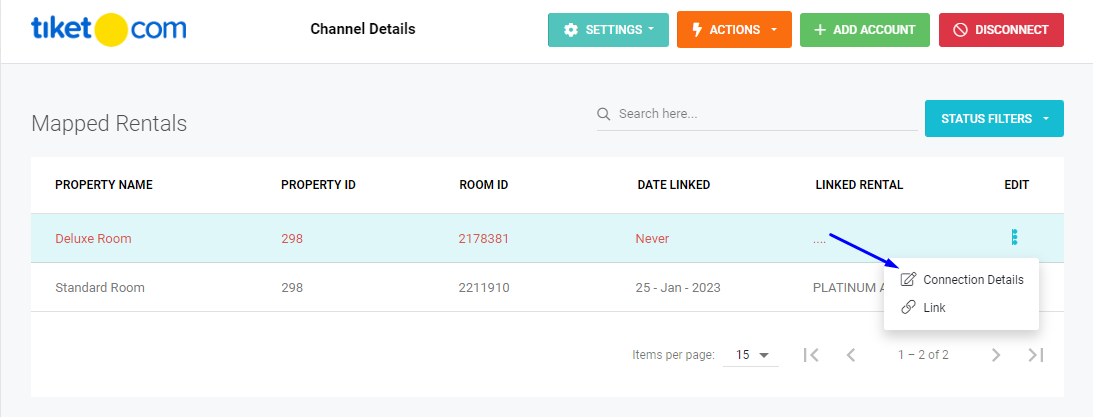Go to next page arrow
Viewport: 1093px width, 417px height.
[x=995, y=355]
